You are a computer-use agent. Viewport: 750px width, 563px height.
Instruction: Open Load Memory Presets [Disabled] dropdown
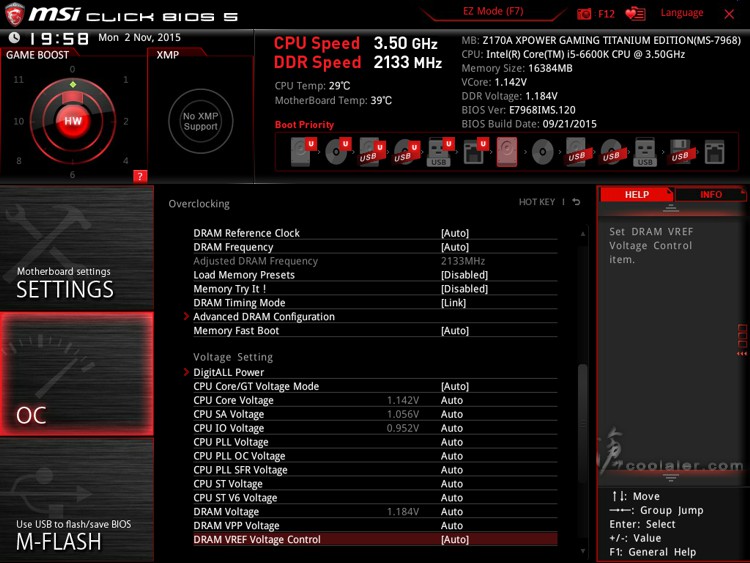tap(464, 275)
